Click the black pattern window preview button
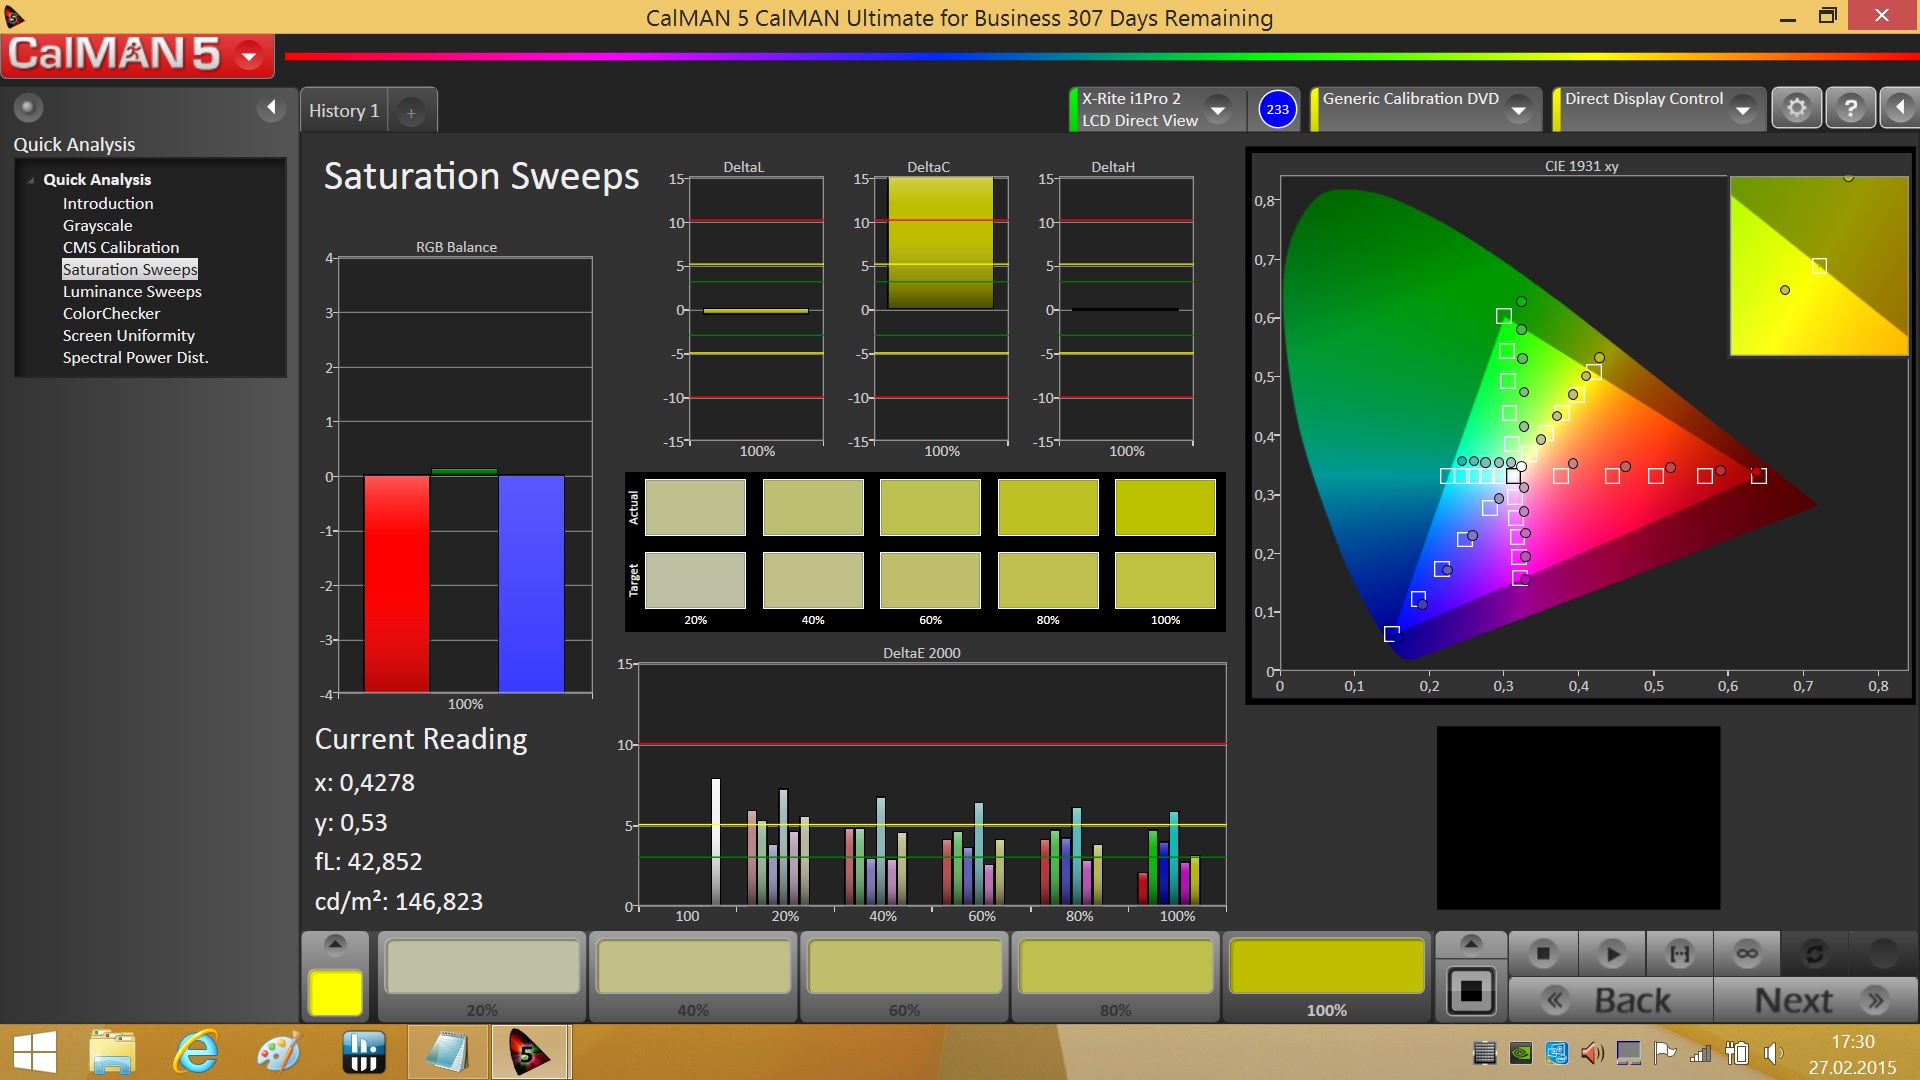 [1471, 992]
